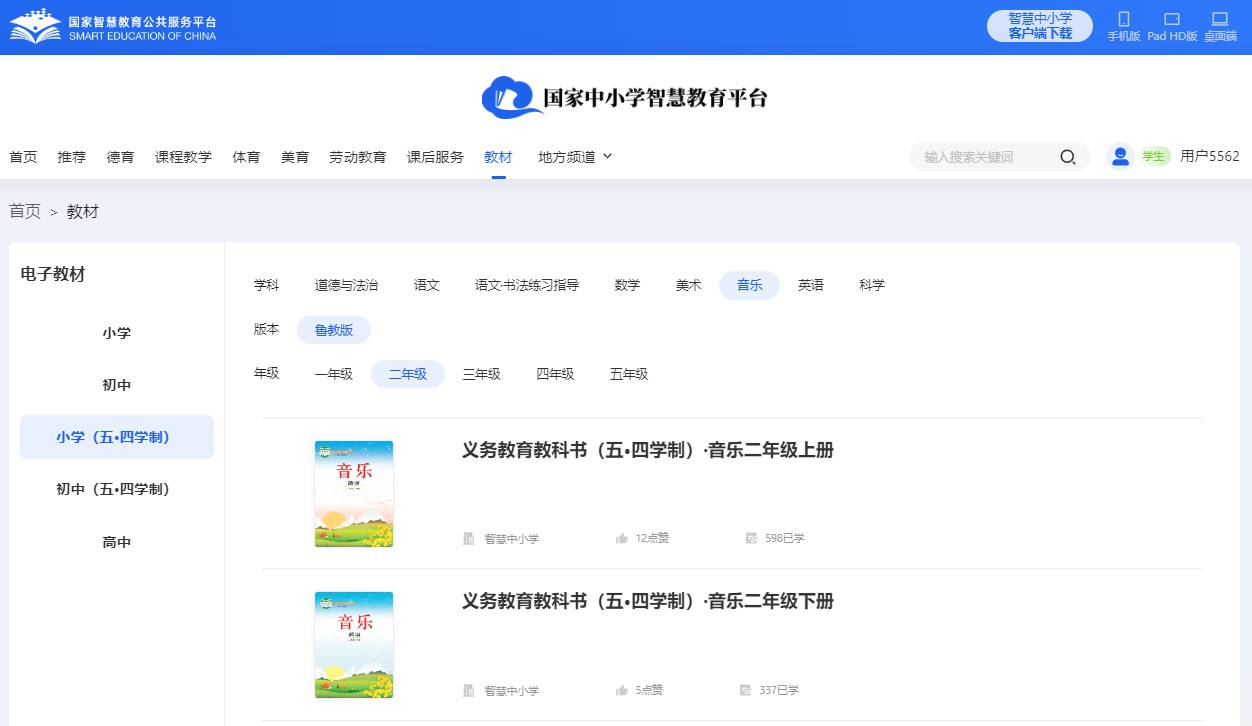Screen dimensions: 1252x726
Task: Filter subject by 数学
Action: (x=627, y=285)
